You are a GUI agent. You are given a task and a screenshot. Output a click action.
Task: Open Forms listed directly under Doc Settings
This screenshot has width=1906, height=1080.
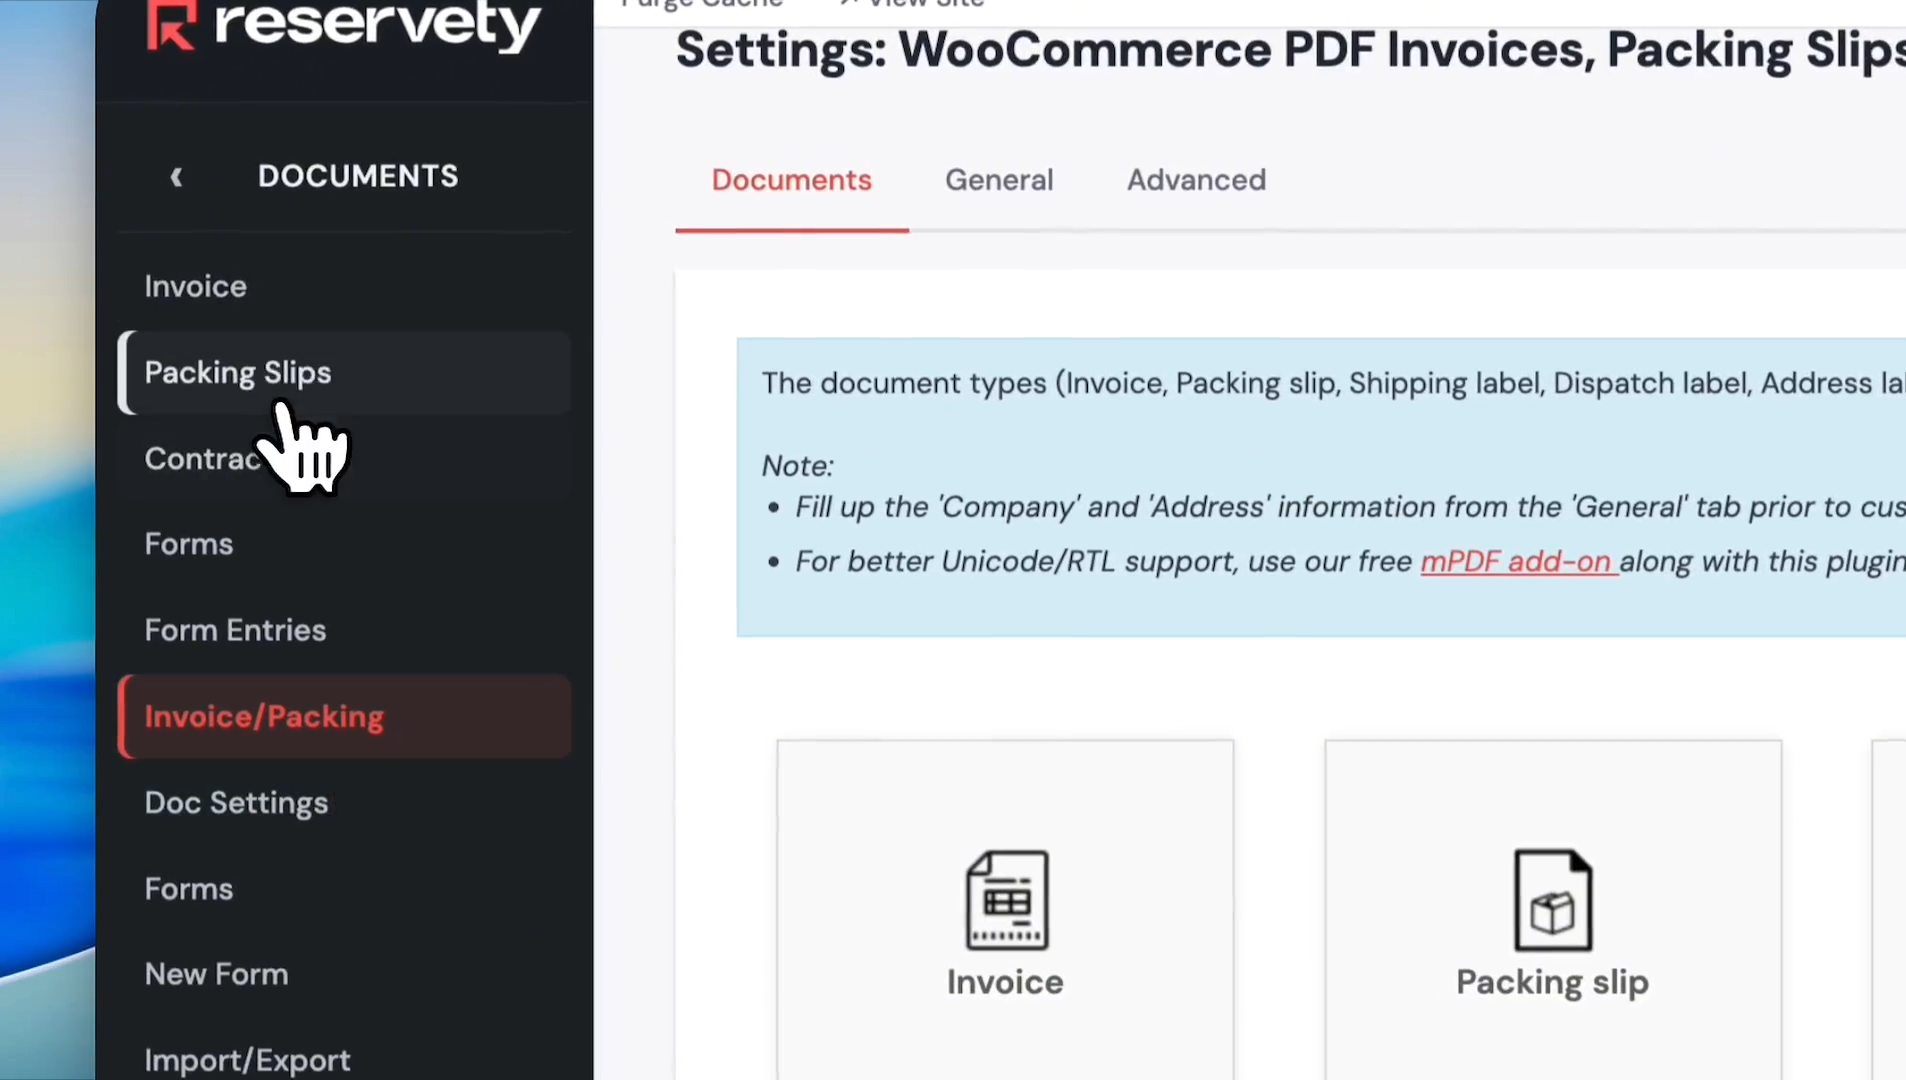click(x=189, y=889)
